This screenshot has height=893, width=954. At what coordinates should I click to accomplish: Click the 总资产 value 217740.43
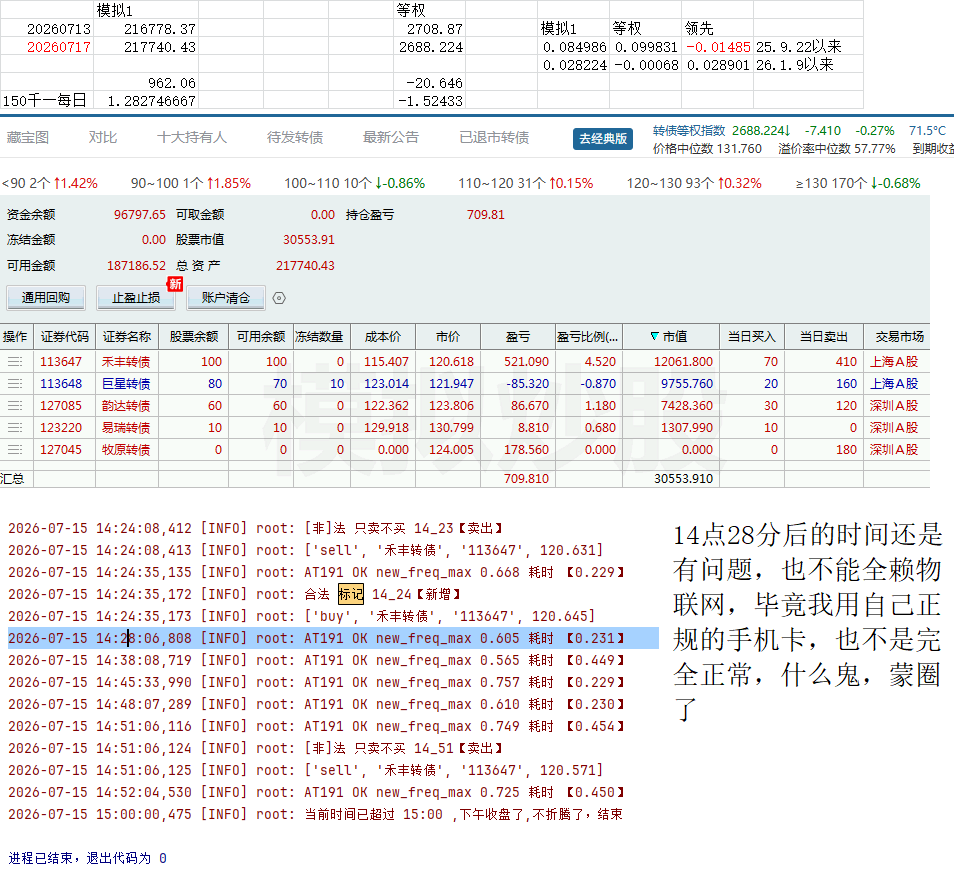(x=305, y=266)
